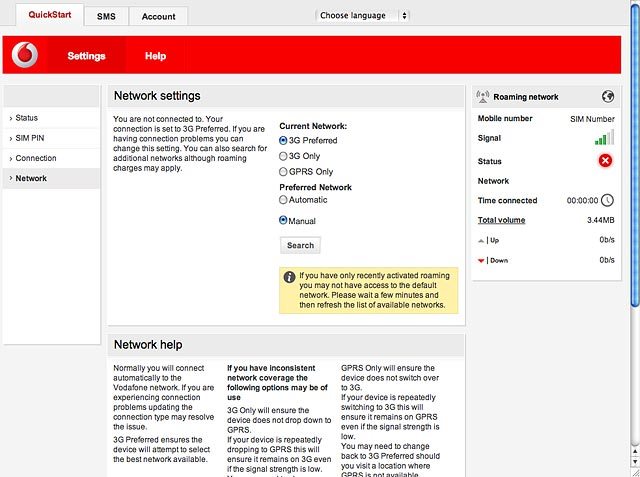Click the 00:00:00 time connected value

pyautogui.click(x=582, y=200)
